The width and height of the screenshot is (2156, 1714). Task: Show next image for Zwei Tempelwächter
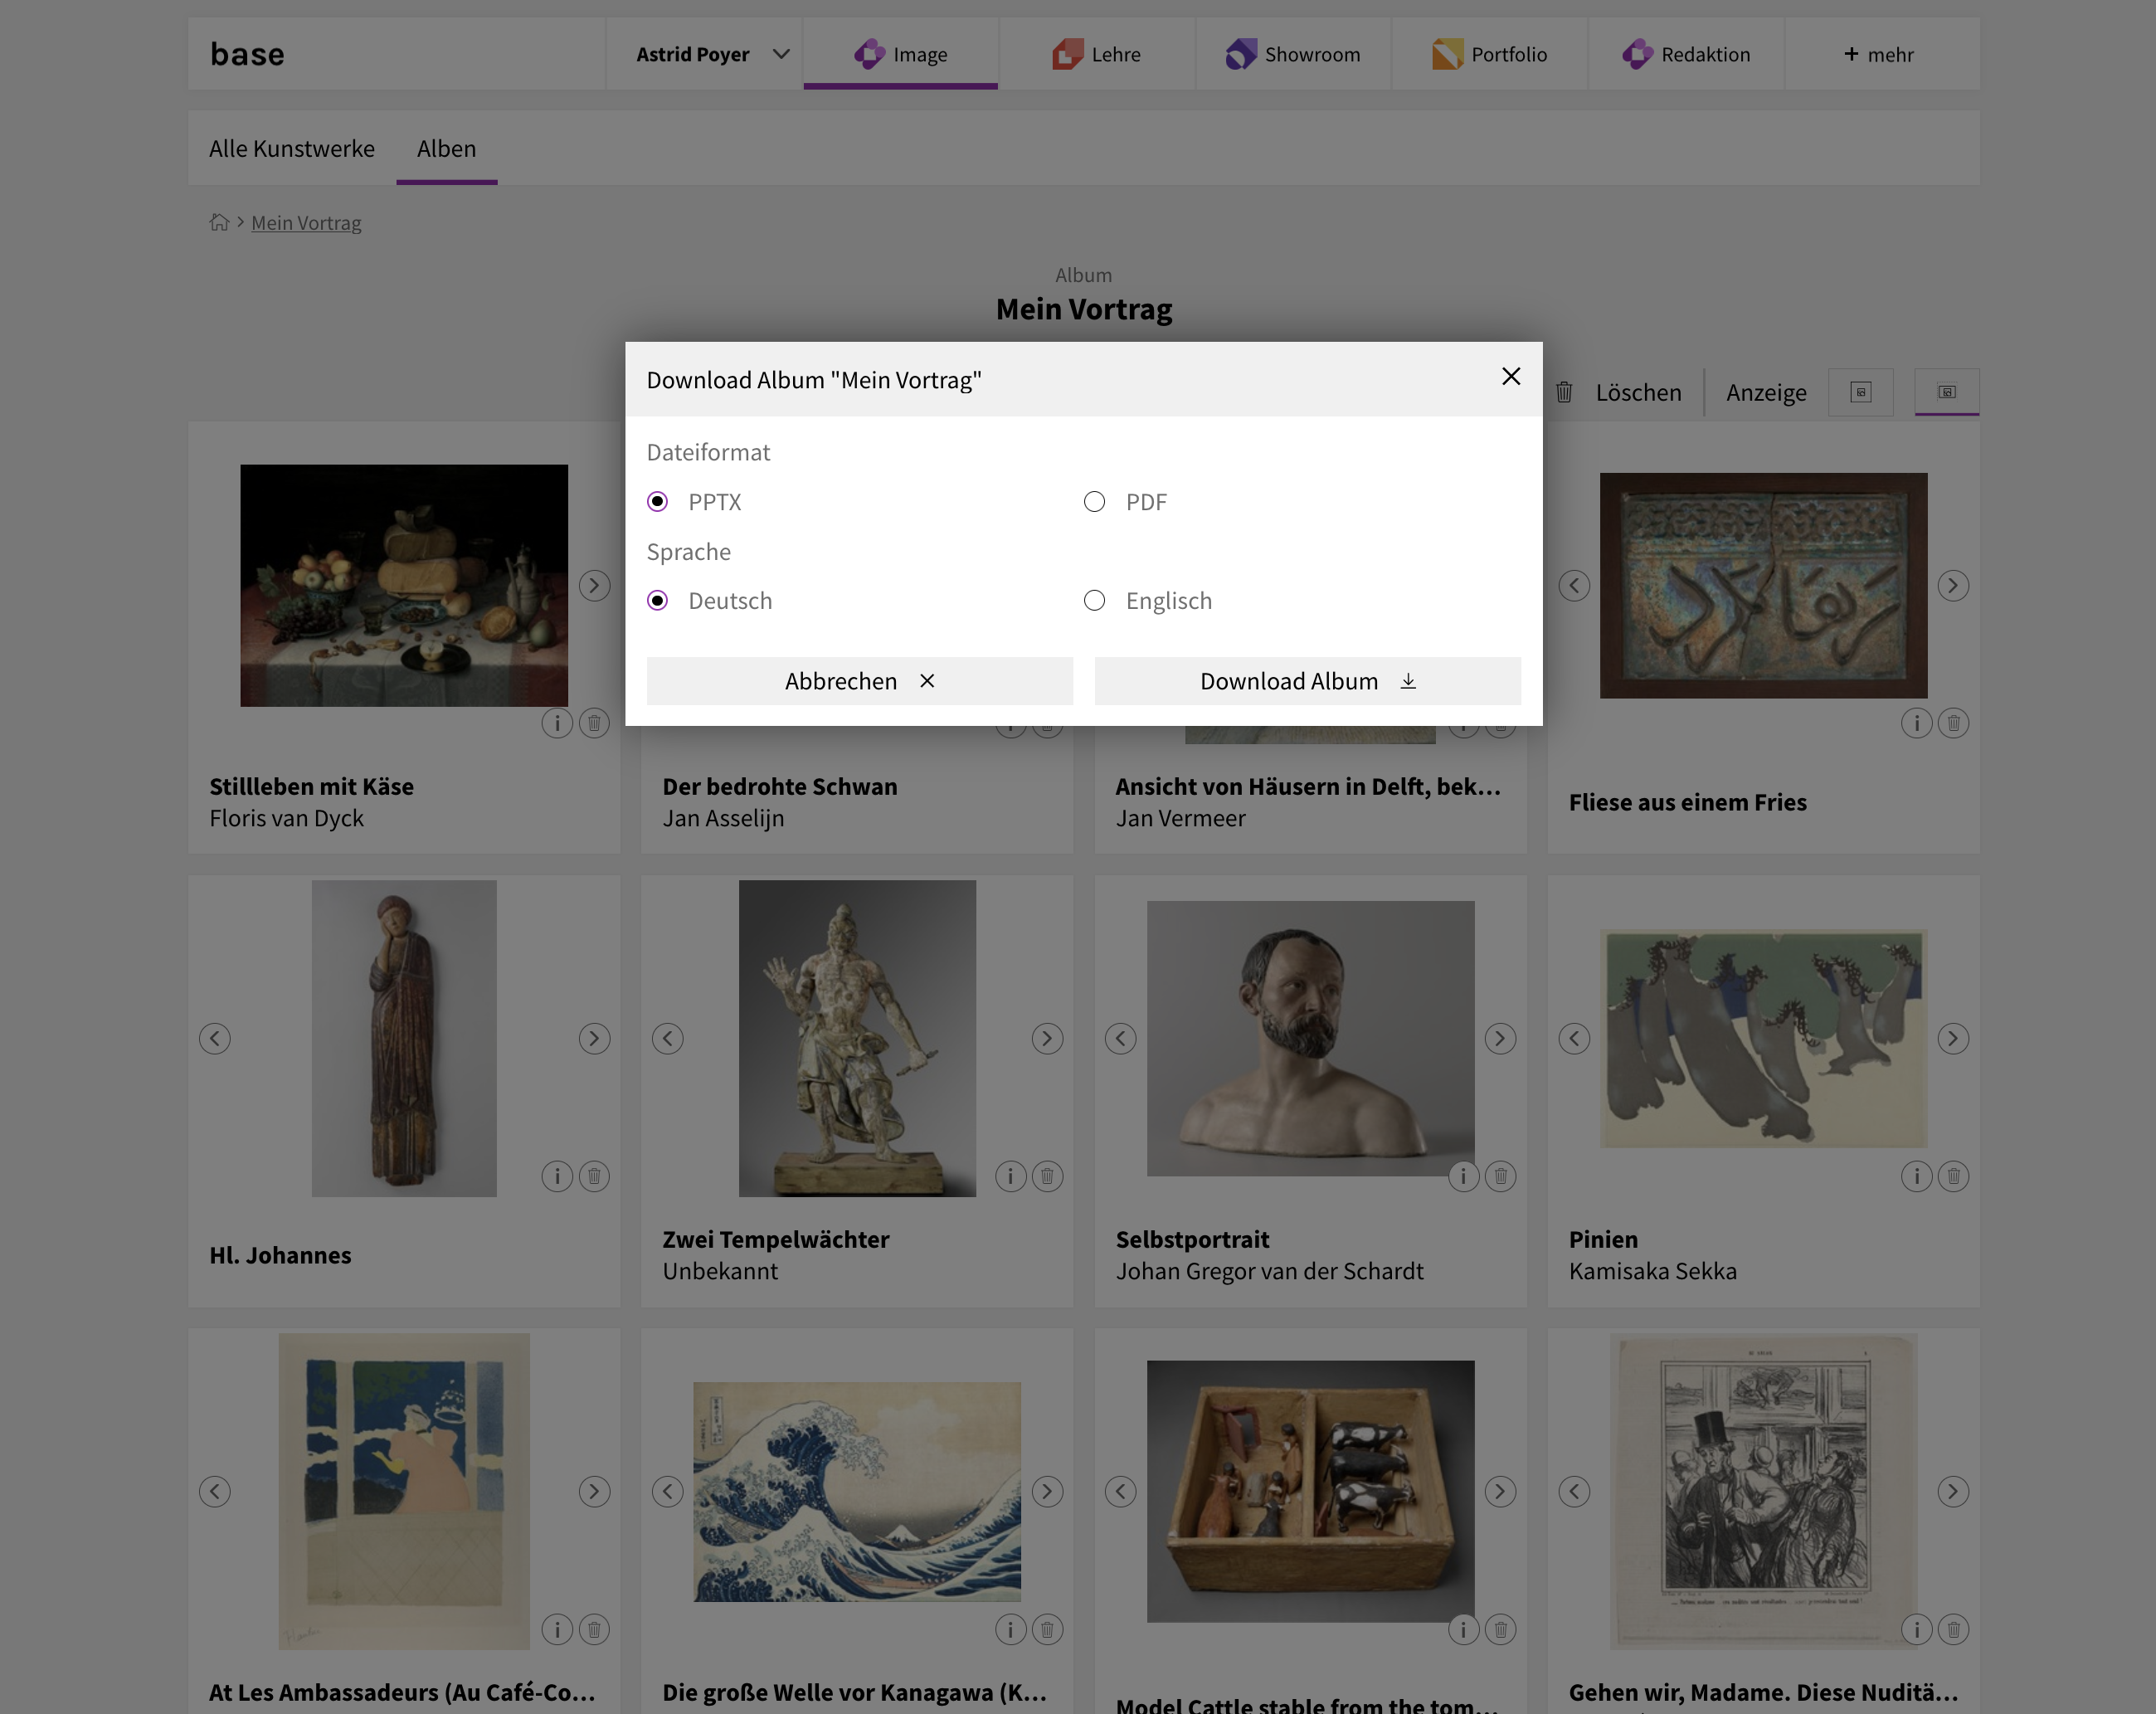1047,1039
